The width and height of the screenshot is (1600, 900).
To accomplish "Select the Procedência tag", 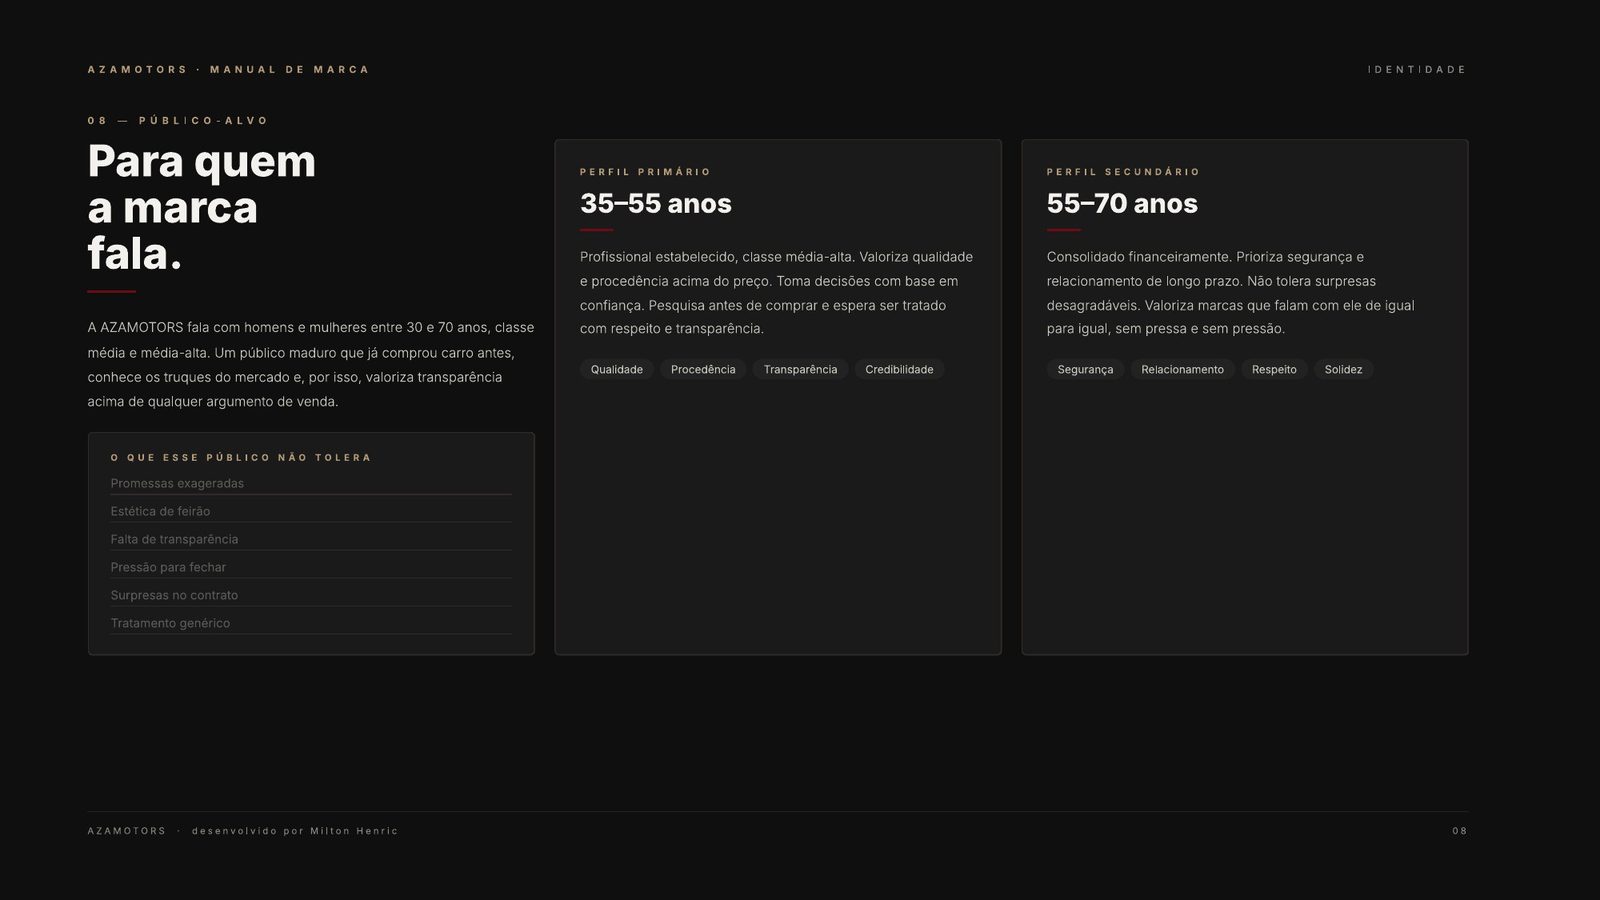I will click(703, 370).
